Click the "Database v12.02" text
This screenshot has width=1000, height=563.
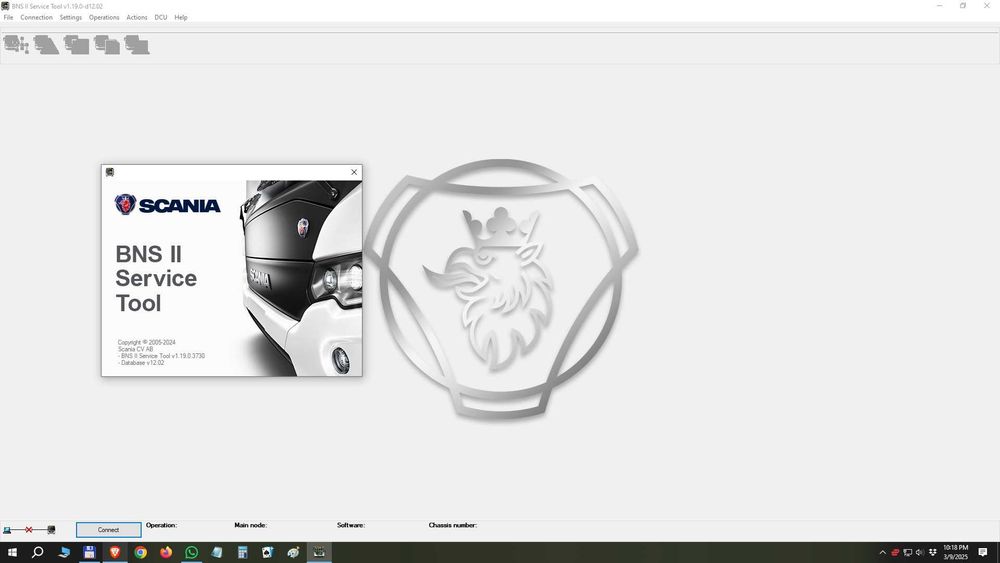pyautogui.click(x=141, y=363)
